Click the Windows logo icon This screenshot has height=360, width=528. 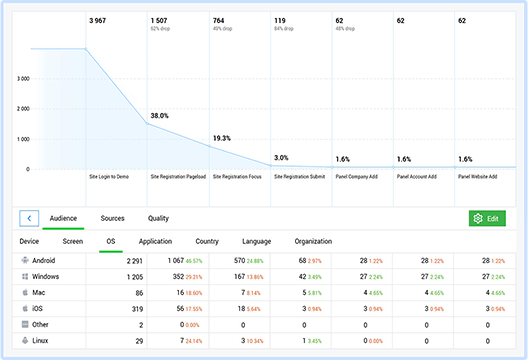25,276
